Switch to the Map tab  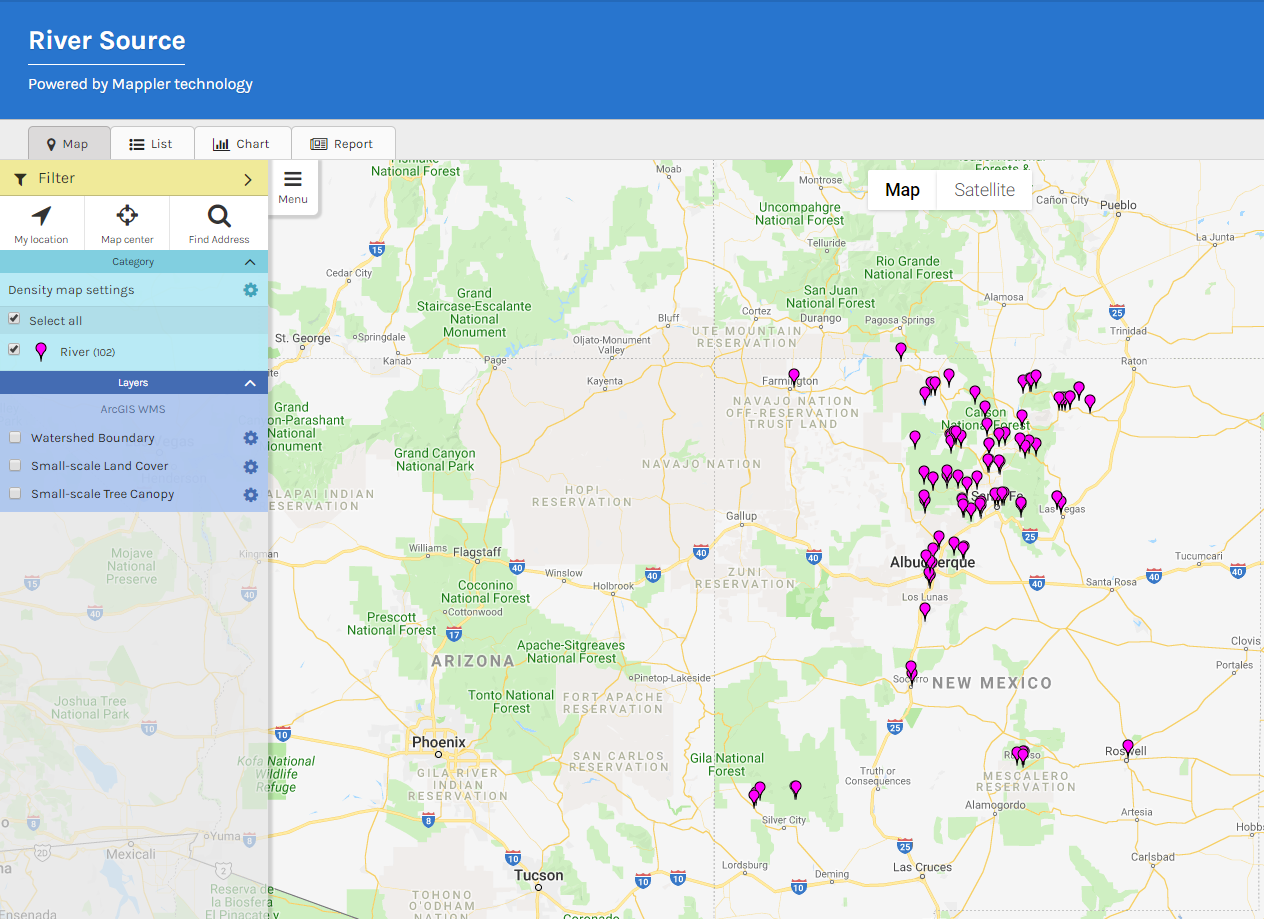click(x=68, y=144)
